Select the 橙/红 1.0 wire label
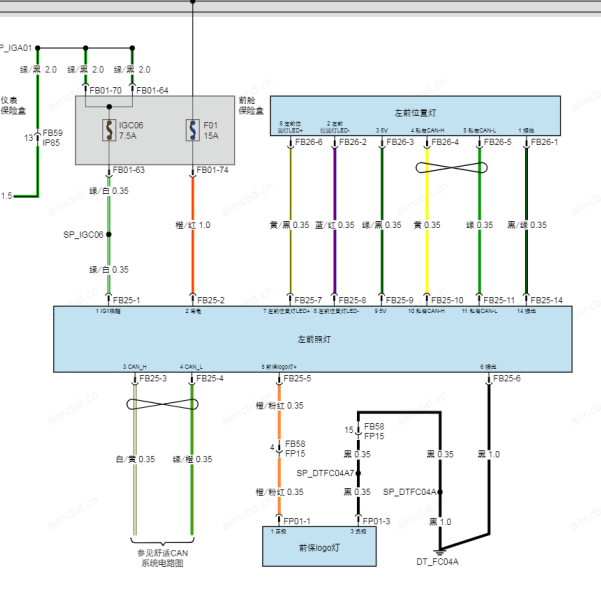This screenshot has width=601, height=609. click(x=193, y=225)
